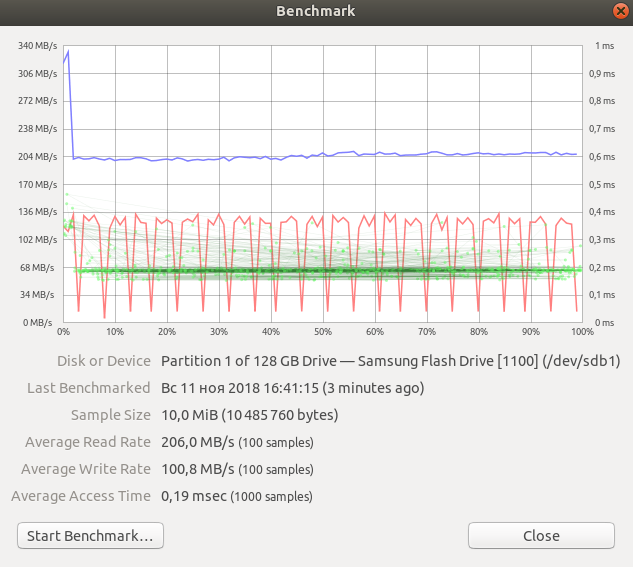Click the 30% label on the horizontal axis
The height and width of the screenshot is (567, 633).
(219, 332)
